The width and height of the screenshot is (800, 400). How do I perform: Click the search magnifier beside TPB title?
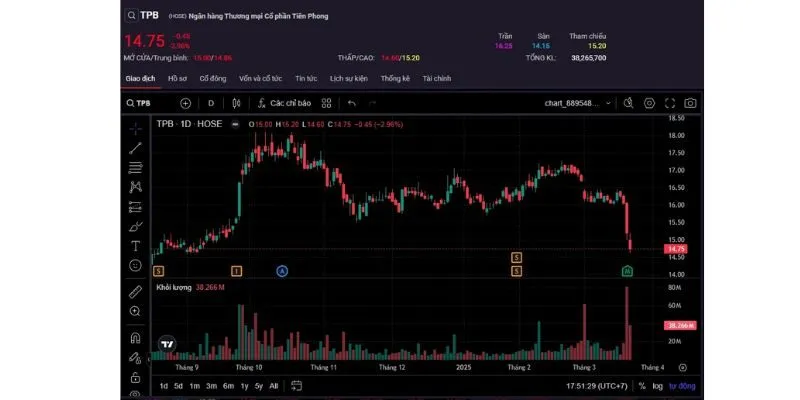pos(131,15)
